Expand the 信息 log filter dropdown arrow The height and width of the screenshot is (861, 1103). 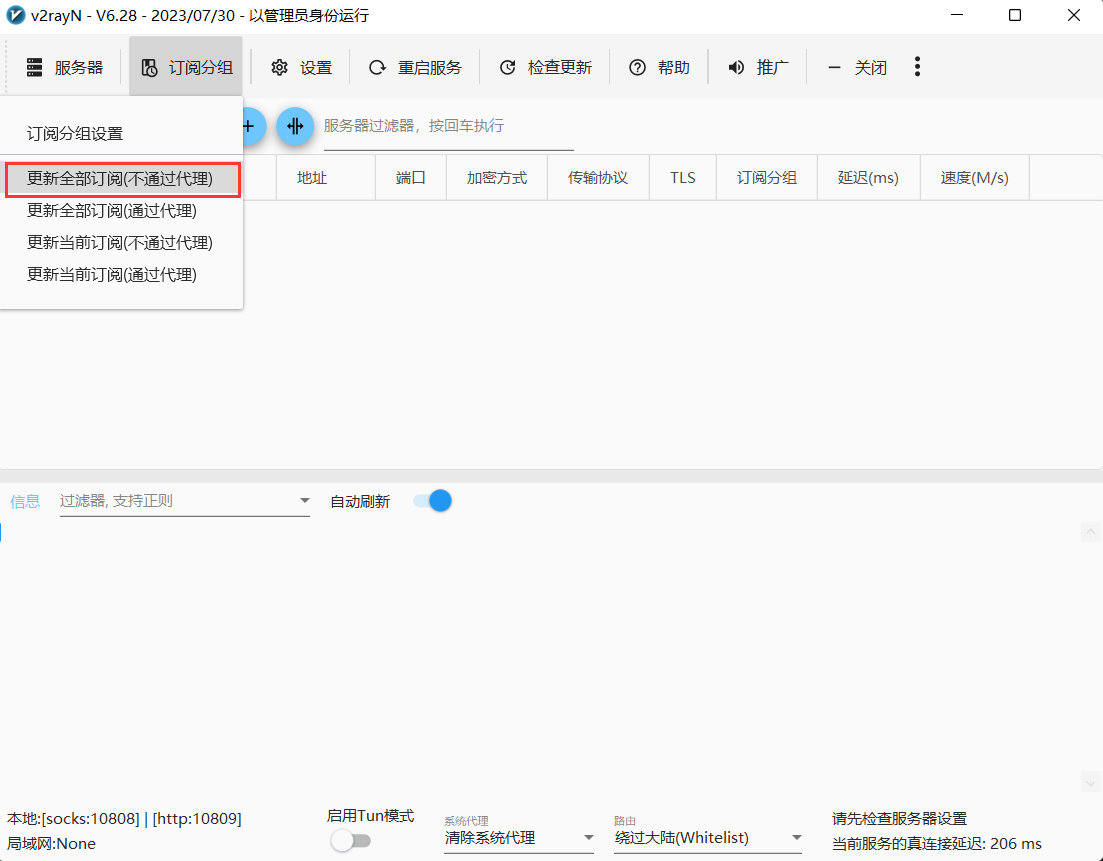point(304,501)
